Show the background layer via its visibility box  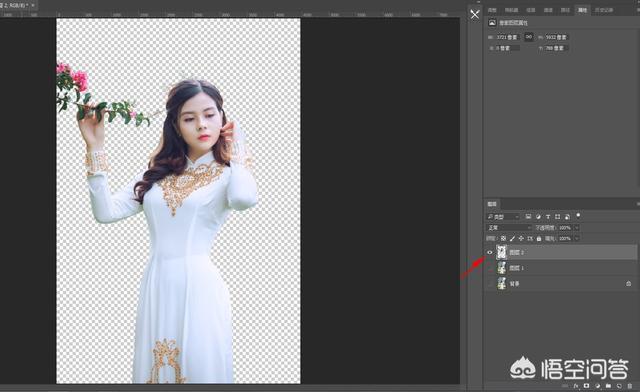coord(490,283)
